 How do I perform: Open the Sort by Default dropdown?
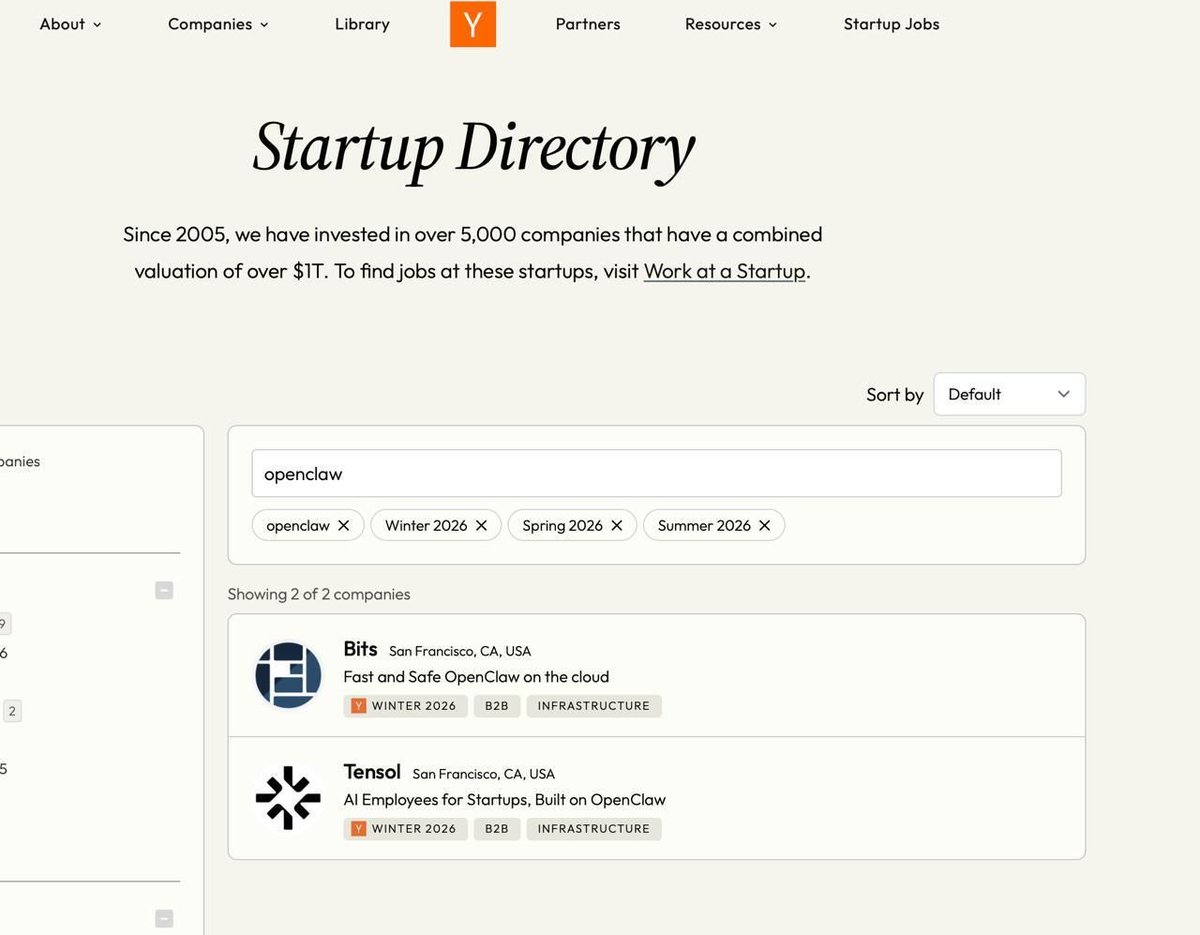coord(1009,394)
